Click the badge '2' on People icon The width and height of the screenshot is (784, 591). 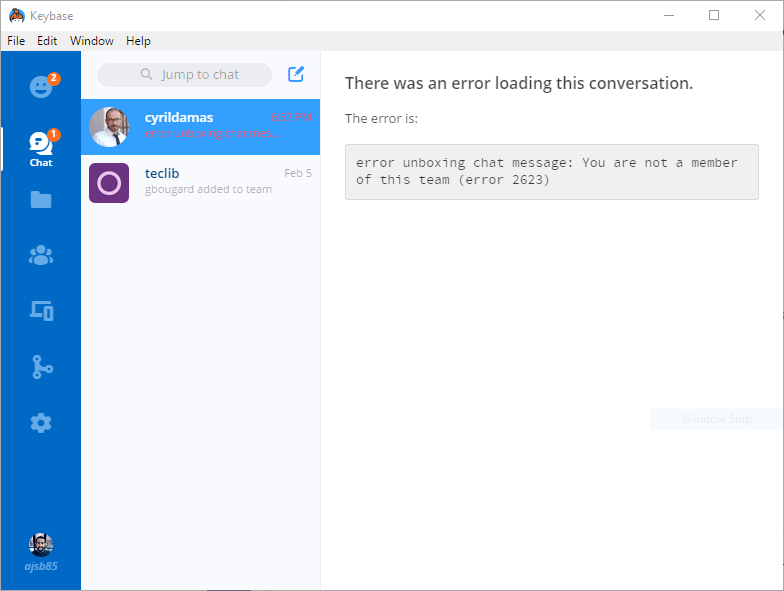tap(54, 78)
